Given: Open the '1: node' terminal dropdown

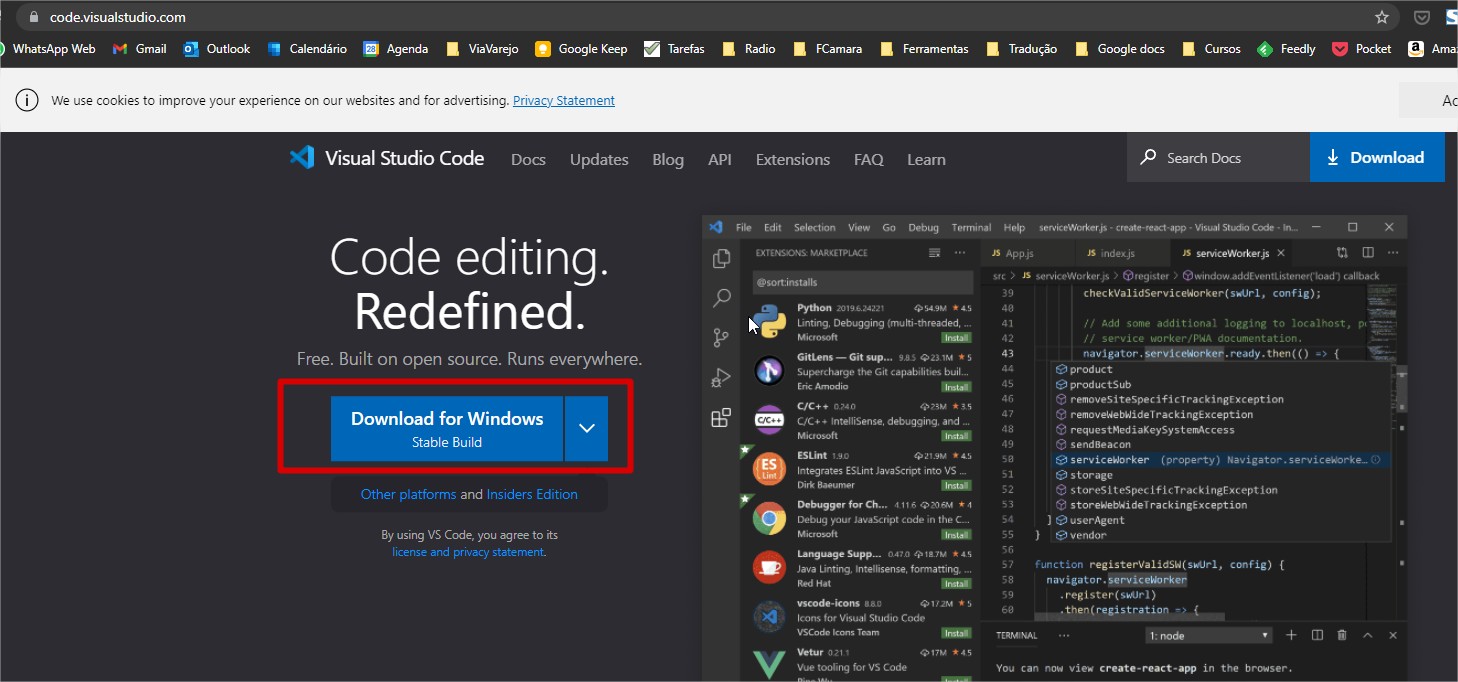Looking at the screenshot, I should (1208, 636).
